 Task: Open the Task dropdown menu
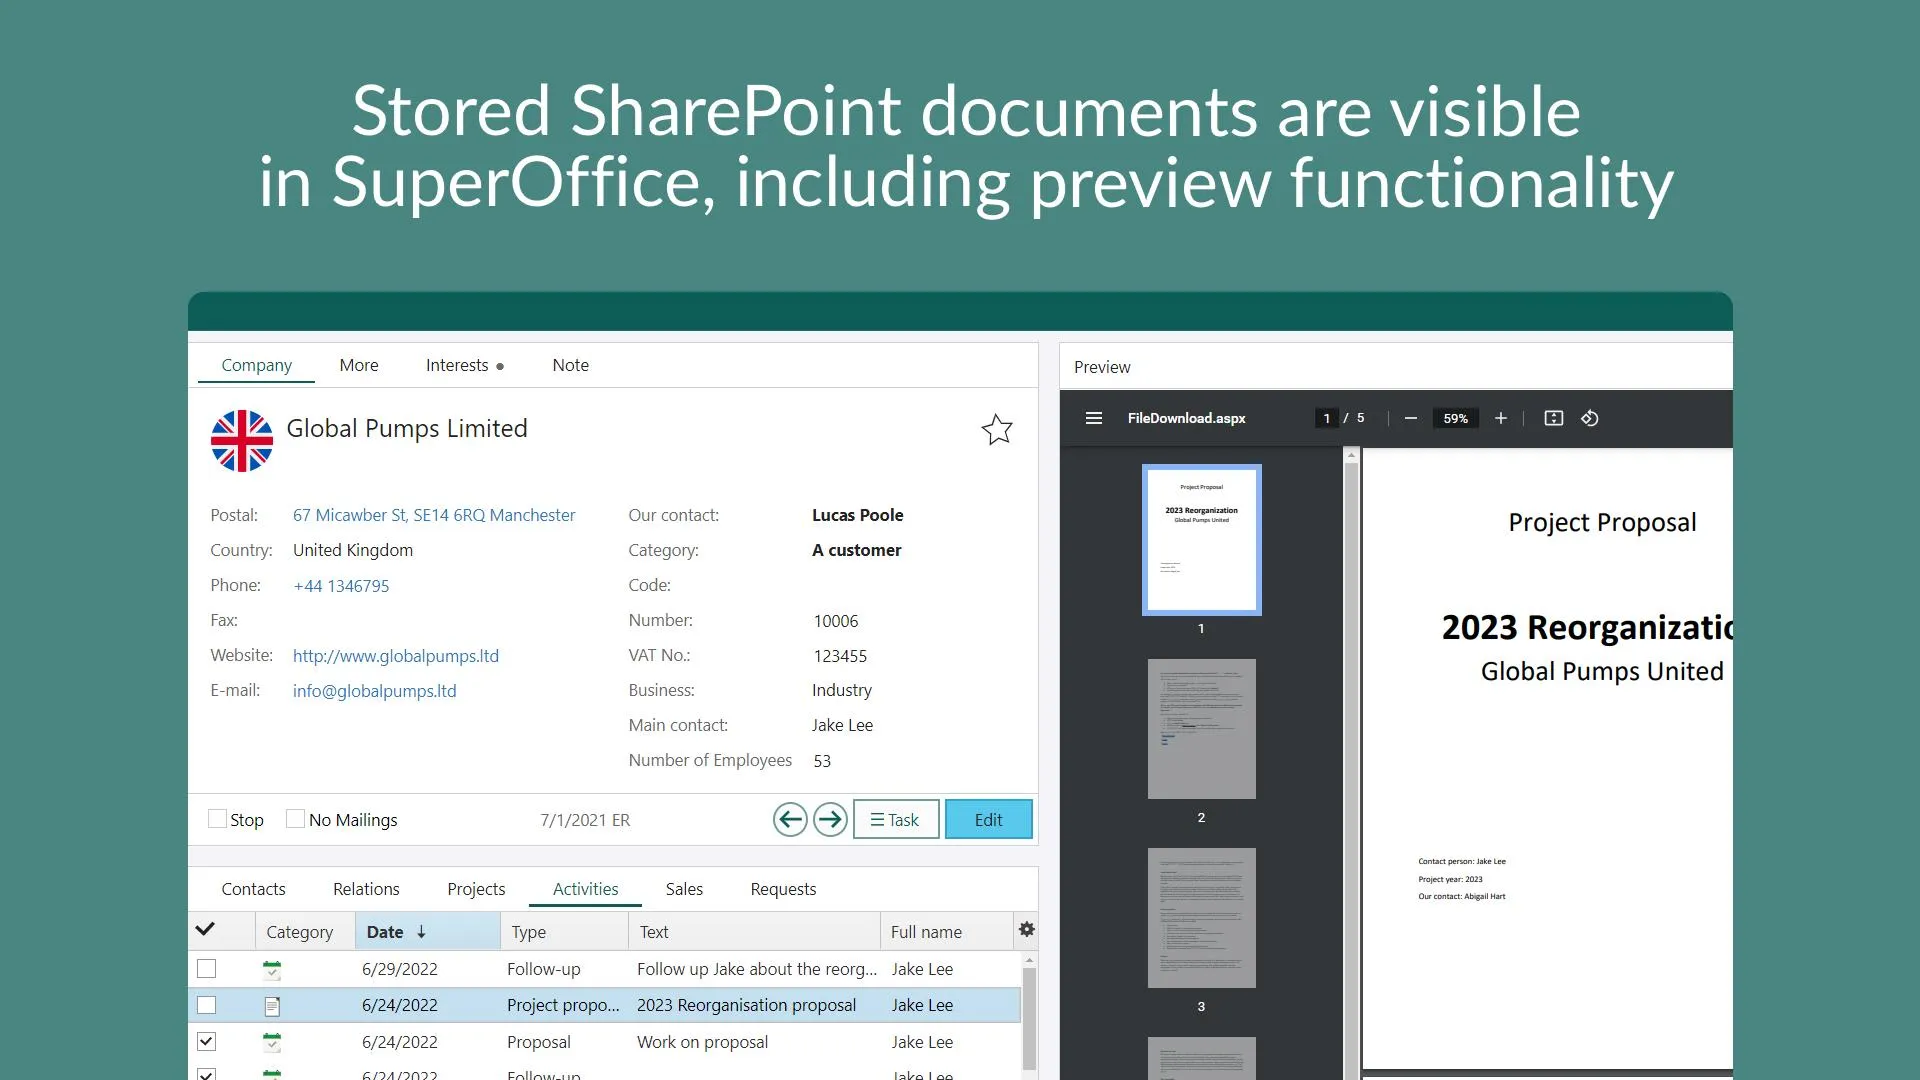tap(895, 820)
